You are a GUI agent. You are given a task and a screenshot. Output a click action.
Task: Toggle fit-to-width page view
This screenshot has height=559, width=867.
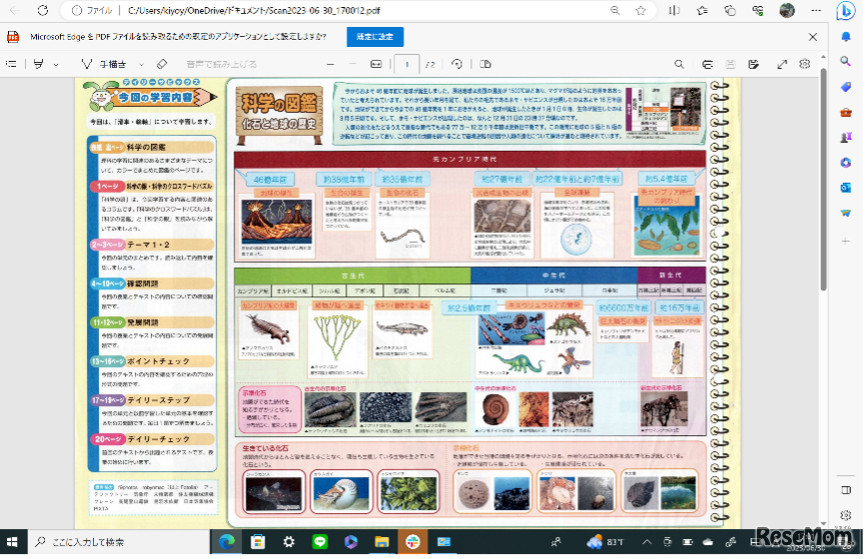point(376,64)
